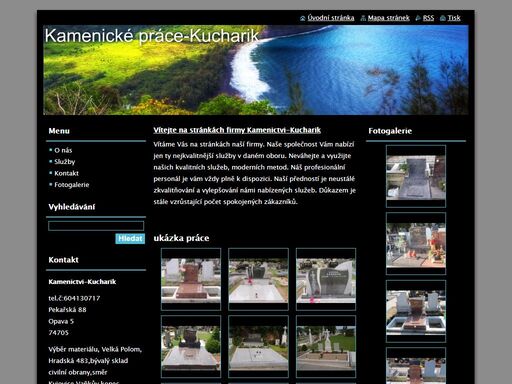
Task: Open Fotogalerie from the left menu
Action: (x=72, y=185)
